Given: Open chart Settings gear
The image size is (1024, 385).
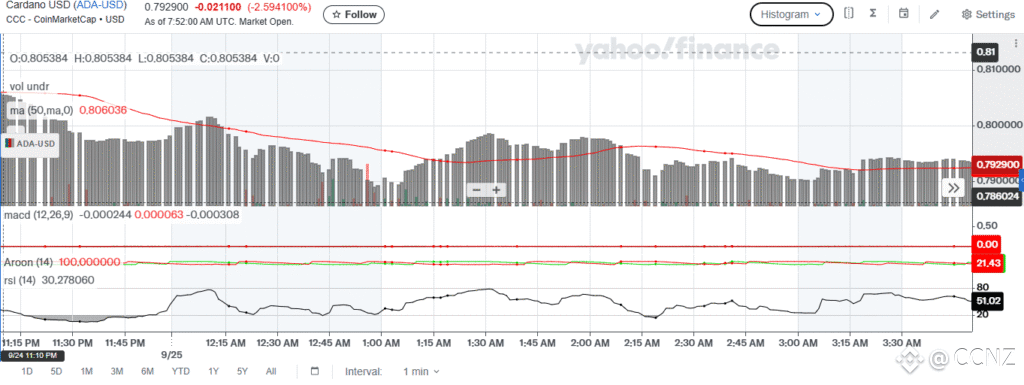Looking at the screenshot, I should tap(988, 14).
